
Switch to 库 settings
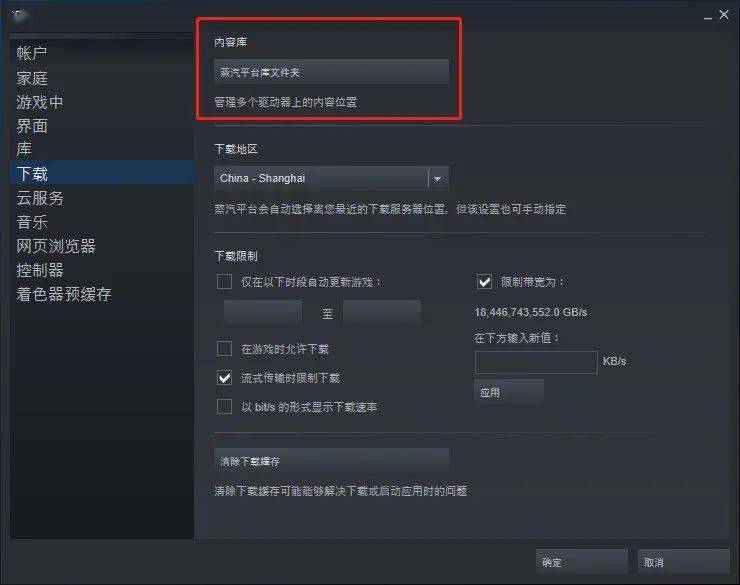[x=24, y=149]
